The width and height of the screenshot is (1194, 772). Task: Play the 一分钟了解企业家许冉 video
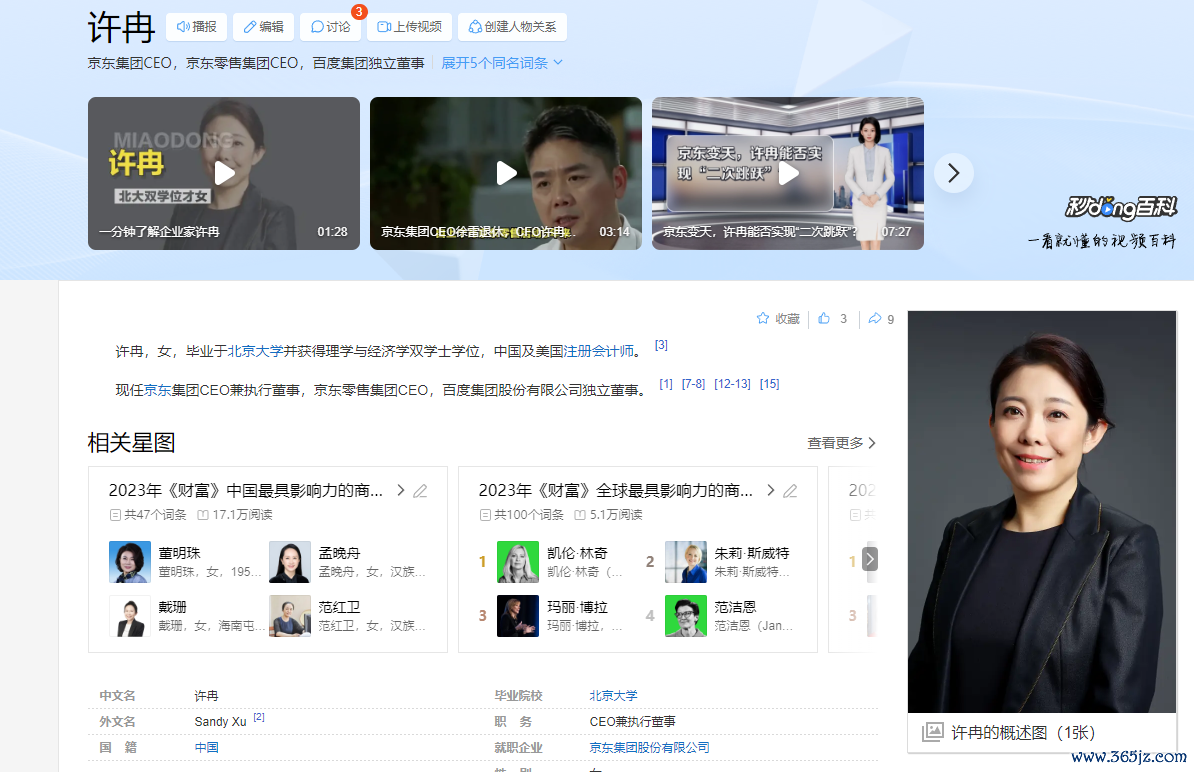coord(224,173)
